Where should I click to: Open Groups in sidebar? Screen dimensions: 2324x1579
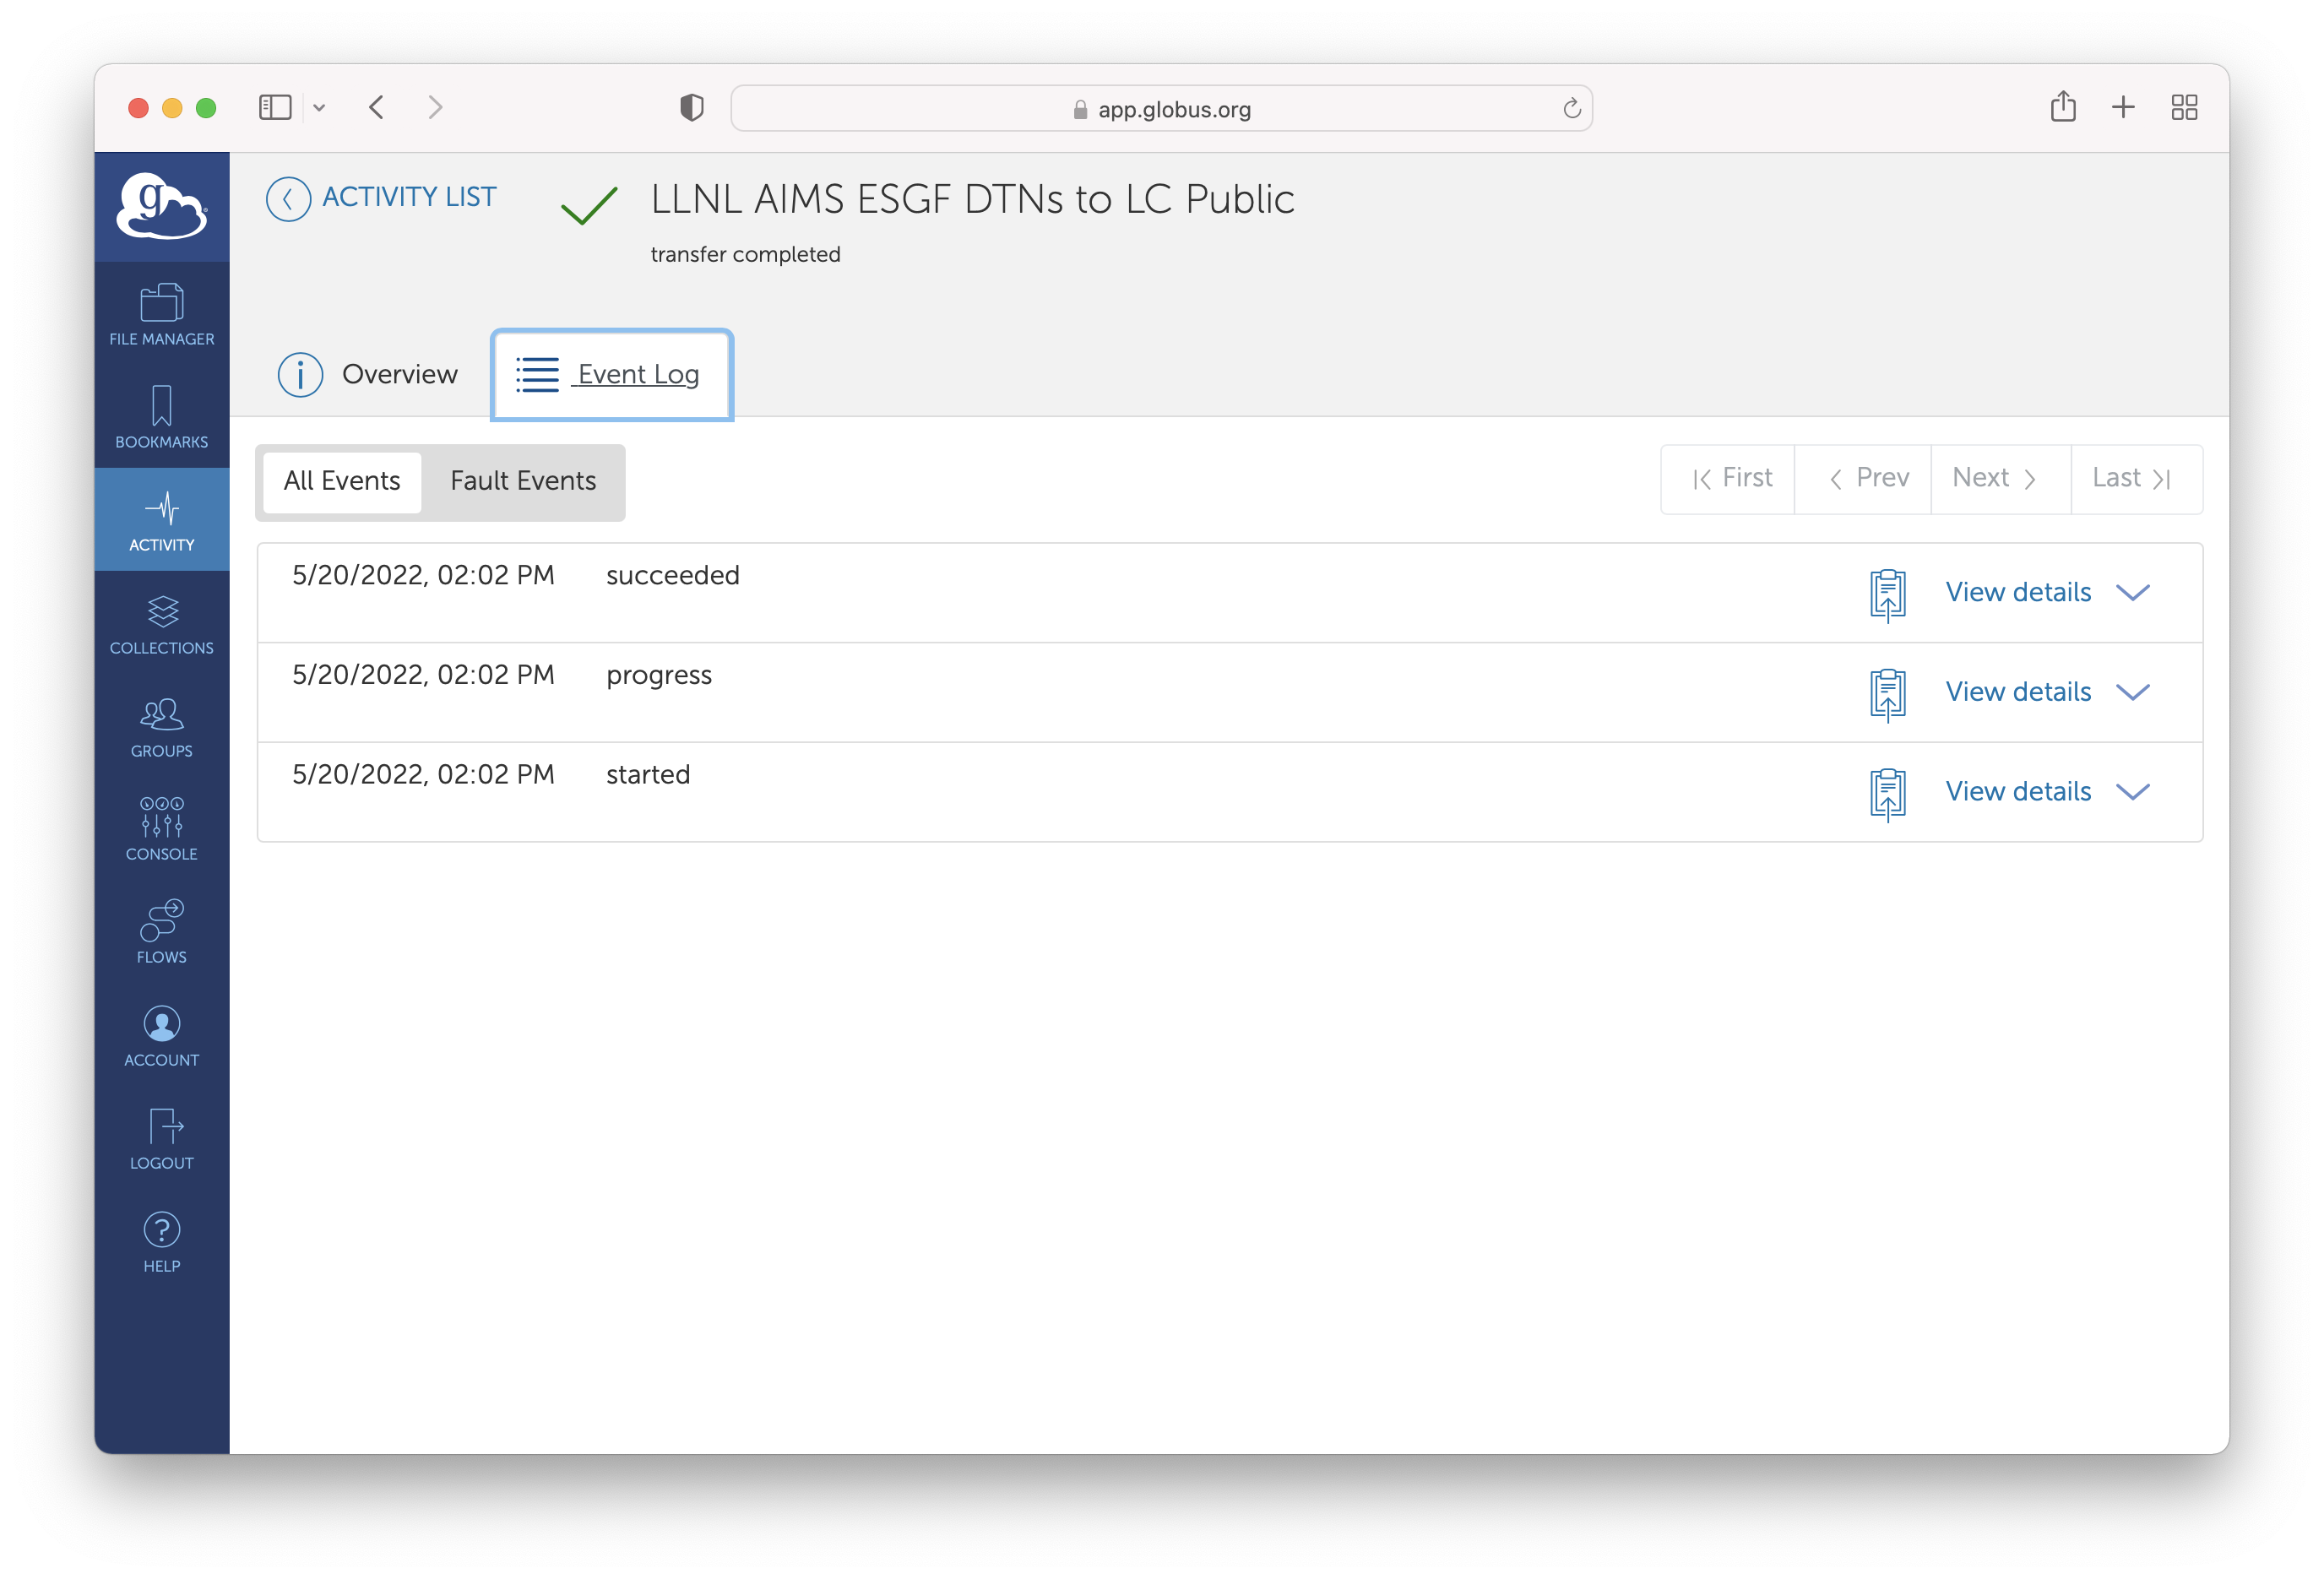[162, 727]
